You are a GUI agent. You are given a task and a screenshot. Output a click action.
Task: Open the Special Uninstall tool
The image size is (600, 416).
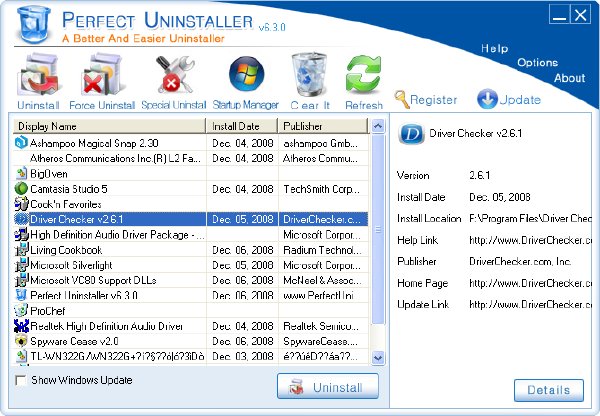(x=174, y=75)
